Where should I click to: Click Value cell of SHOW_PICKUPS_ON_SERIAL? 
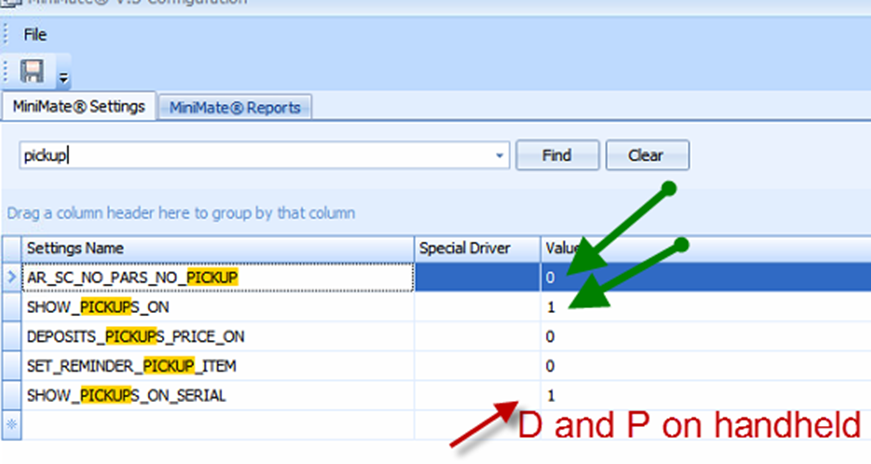[x=705, y=395]
